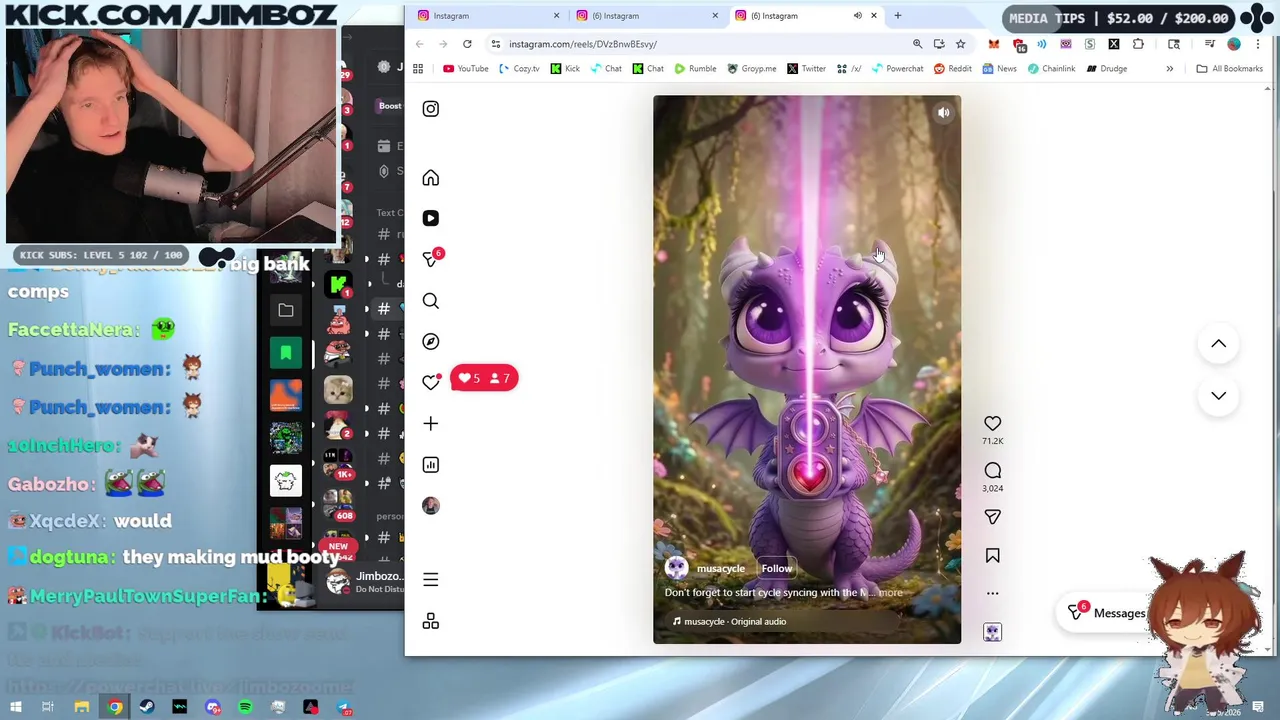The image size is (1280, 720).
Task: Open File Explorer from the taskbar
Action: (82, 708)
